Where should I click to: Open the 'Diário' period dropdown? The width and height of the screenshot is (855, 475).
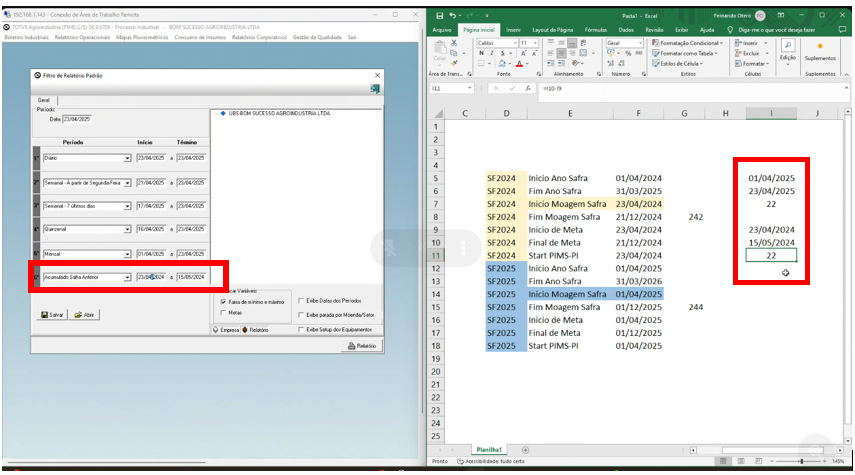tap(127, 158)
